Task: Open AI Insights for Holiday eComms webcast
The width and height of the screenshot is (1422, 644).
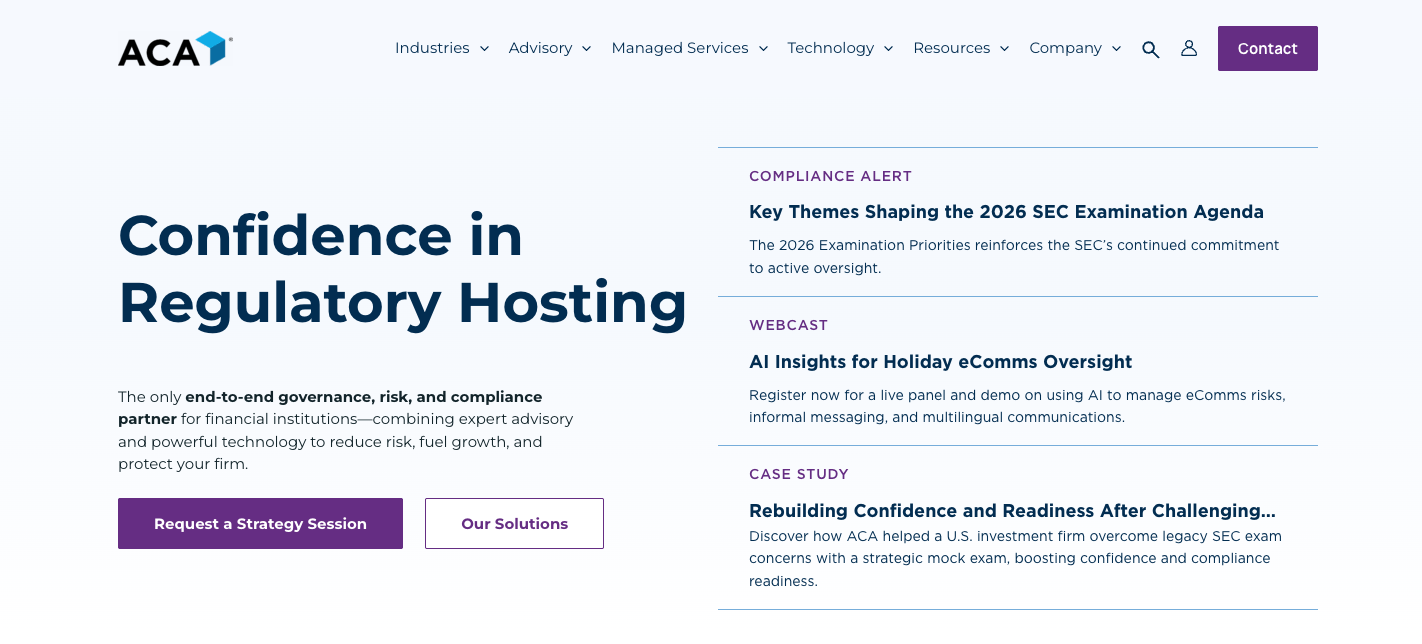Action: 940,362
